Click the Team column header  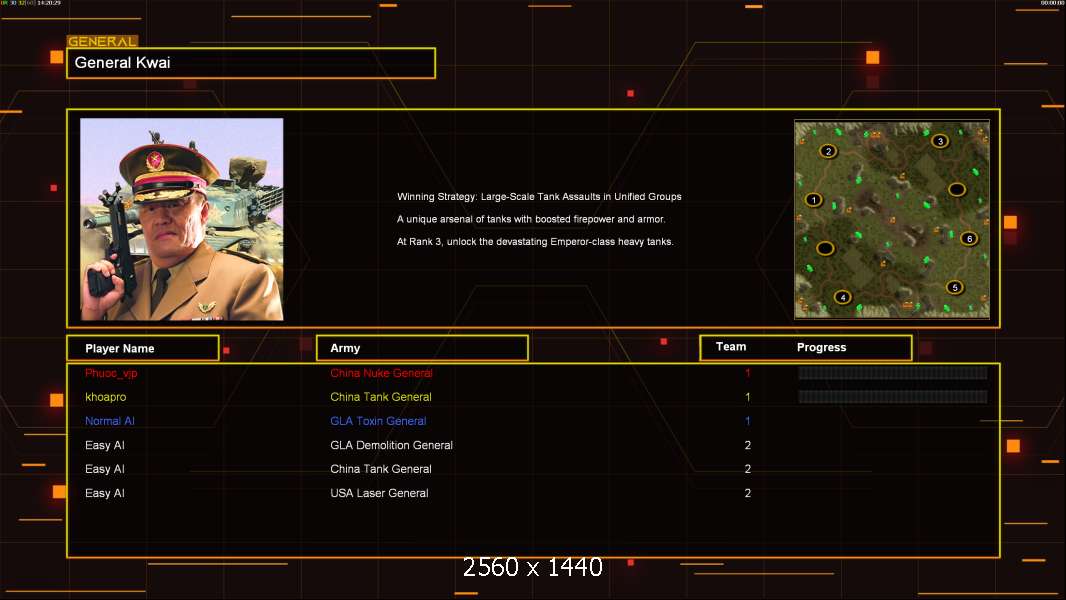pos(731,347)
